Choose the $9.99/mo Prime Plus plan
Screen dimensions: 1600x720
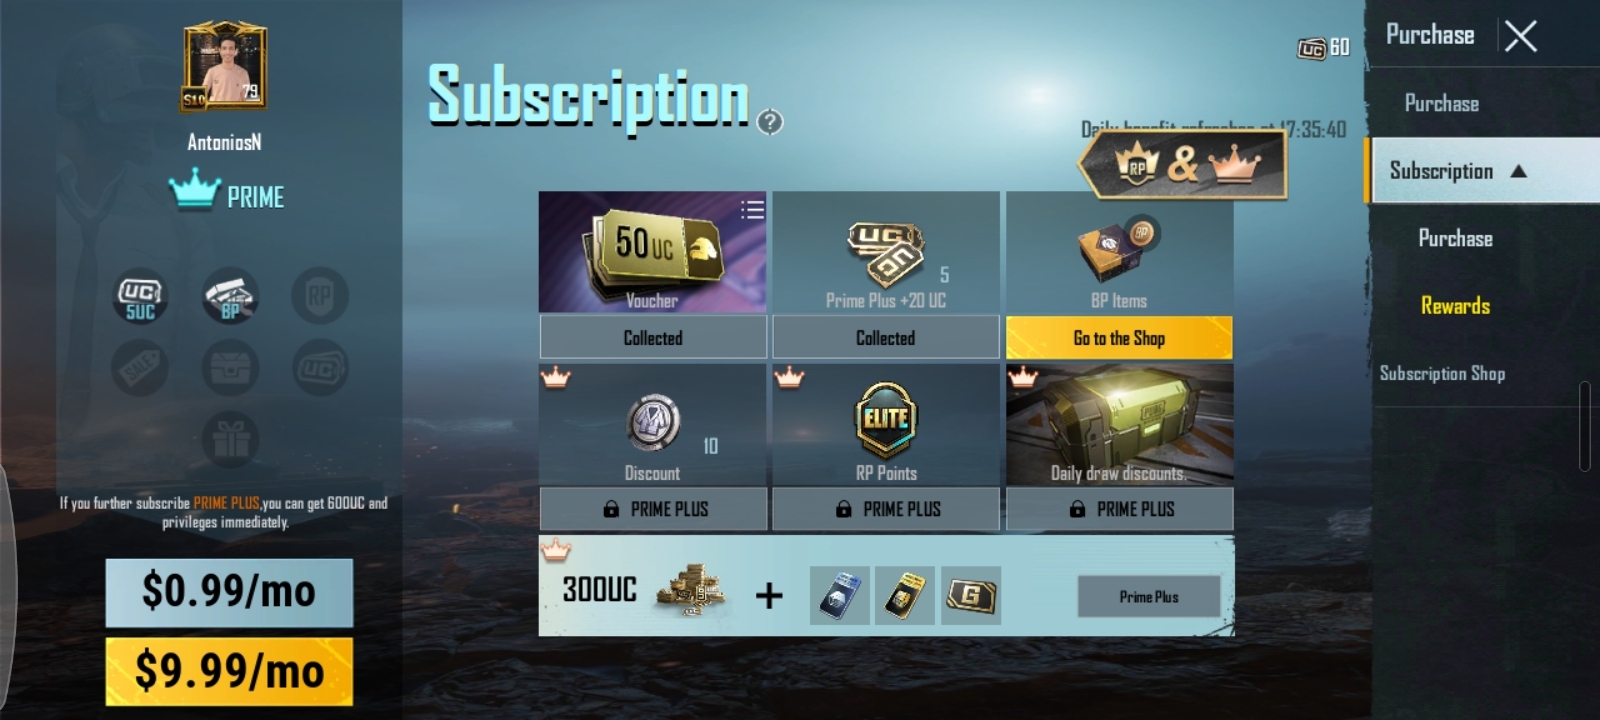pos(229,671)
